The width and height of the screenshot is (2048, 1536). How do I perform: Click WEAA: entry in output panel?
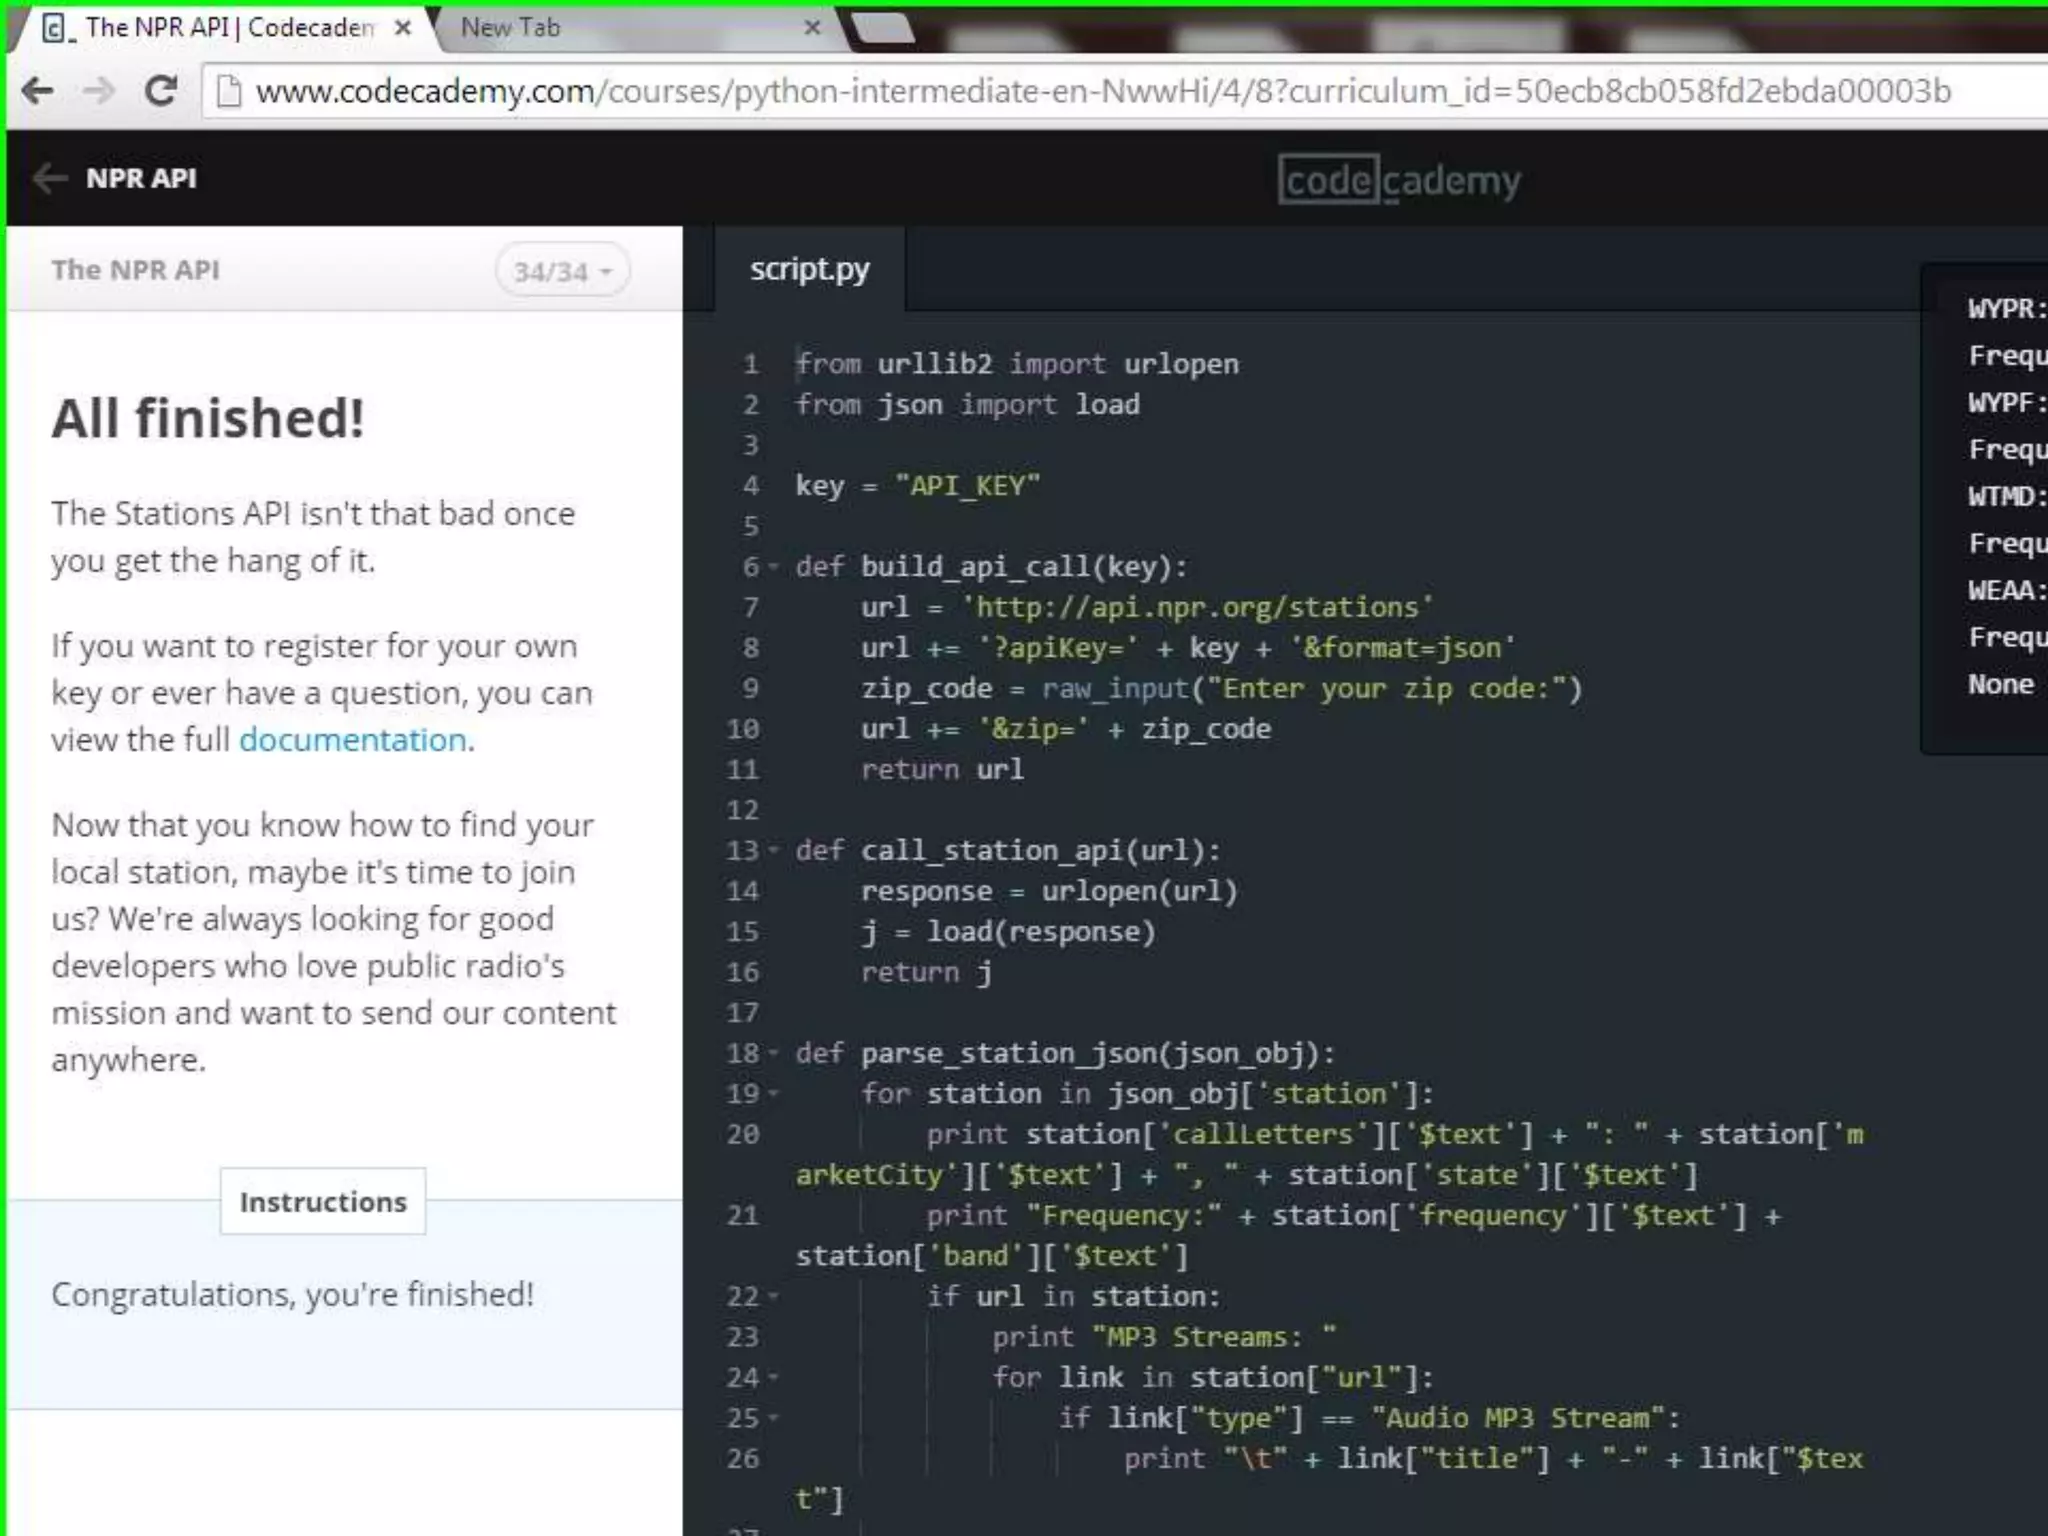point(2007,590)
